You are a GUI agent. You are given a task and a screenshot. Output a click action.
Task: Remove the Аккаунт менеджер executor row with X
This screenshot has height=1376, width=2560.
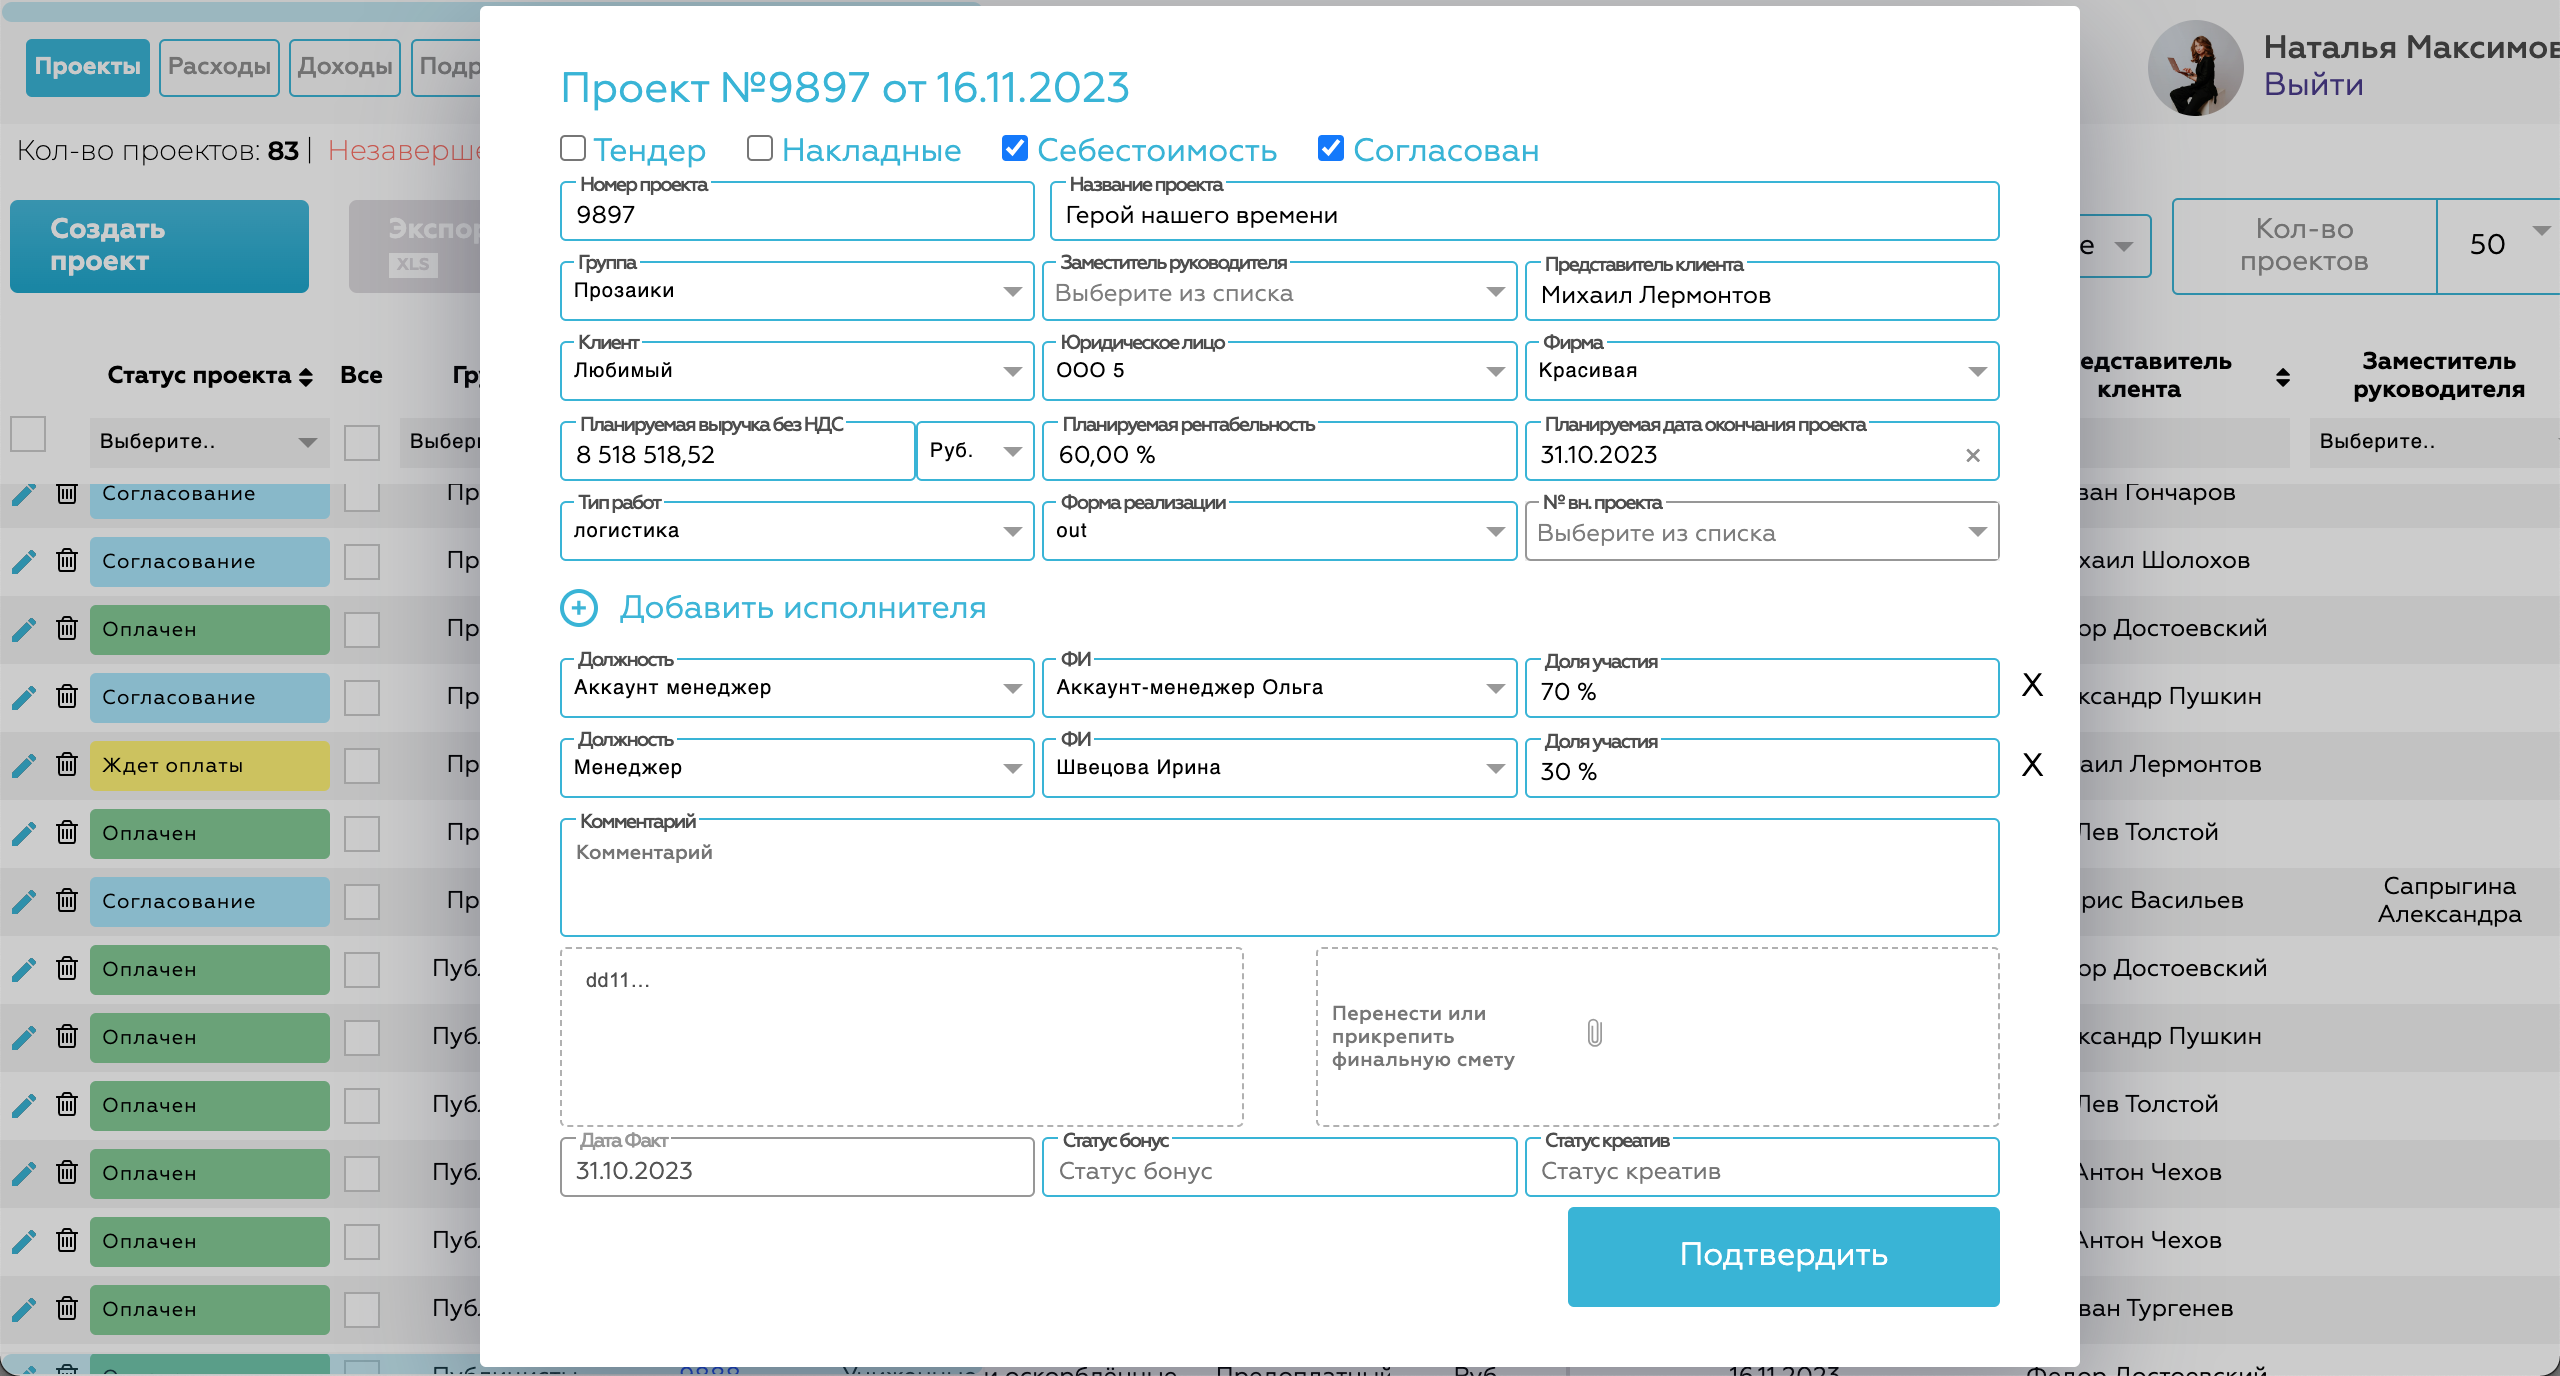click(2032, 685)
